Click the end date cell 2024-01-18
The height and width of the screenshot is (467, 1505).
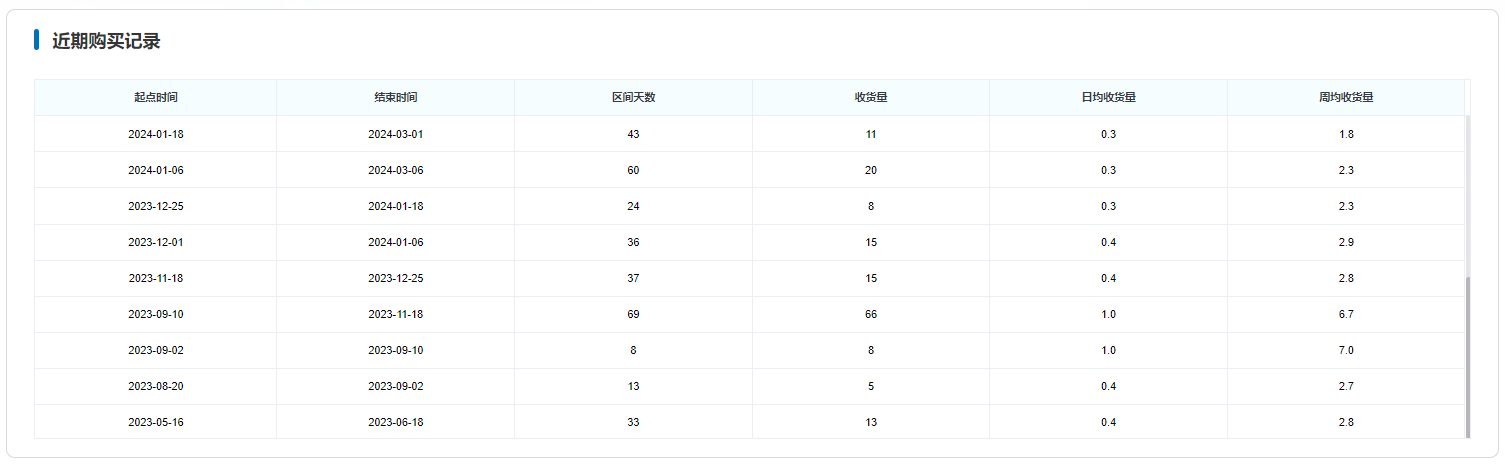tap(396, 206)
